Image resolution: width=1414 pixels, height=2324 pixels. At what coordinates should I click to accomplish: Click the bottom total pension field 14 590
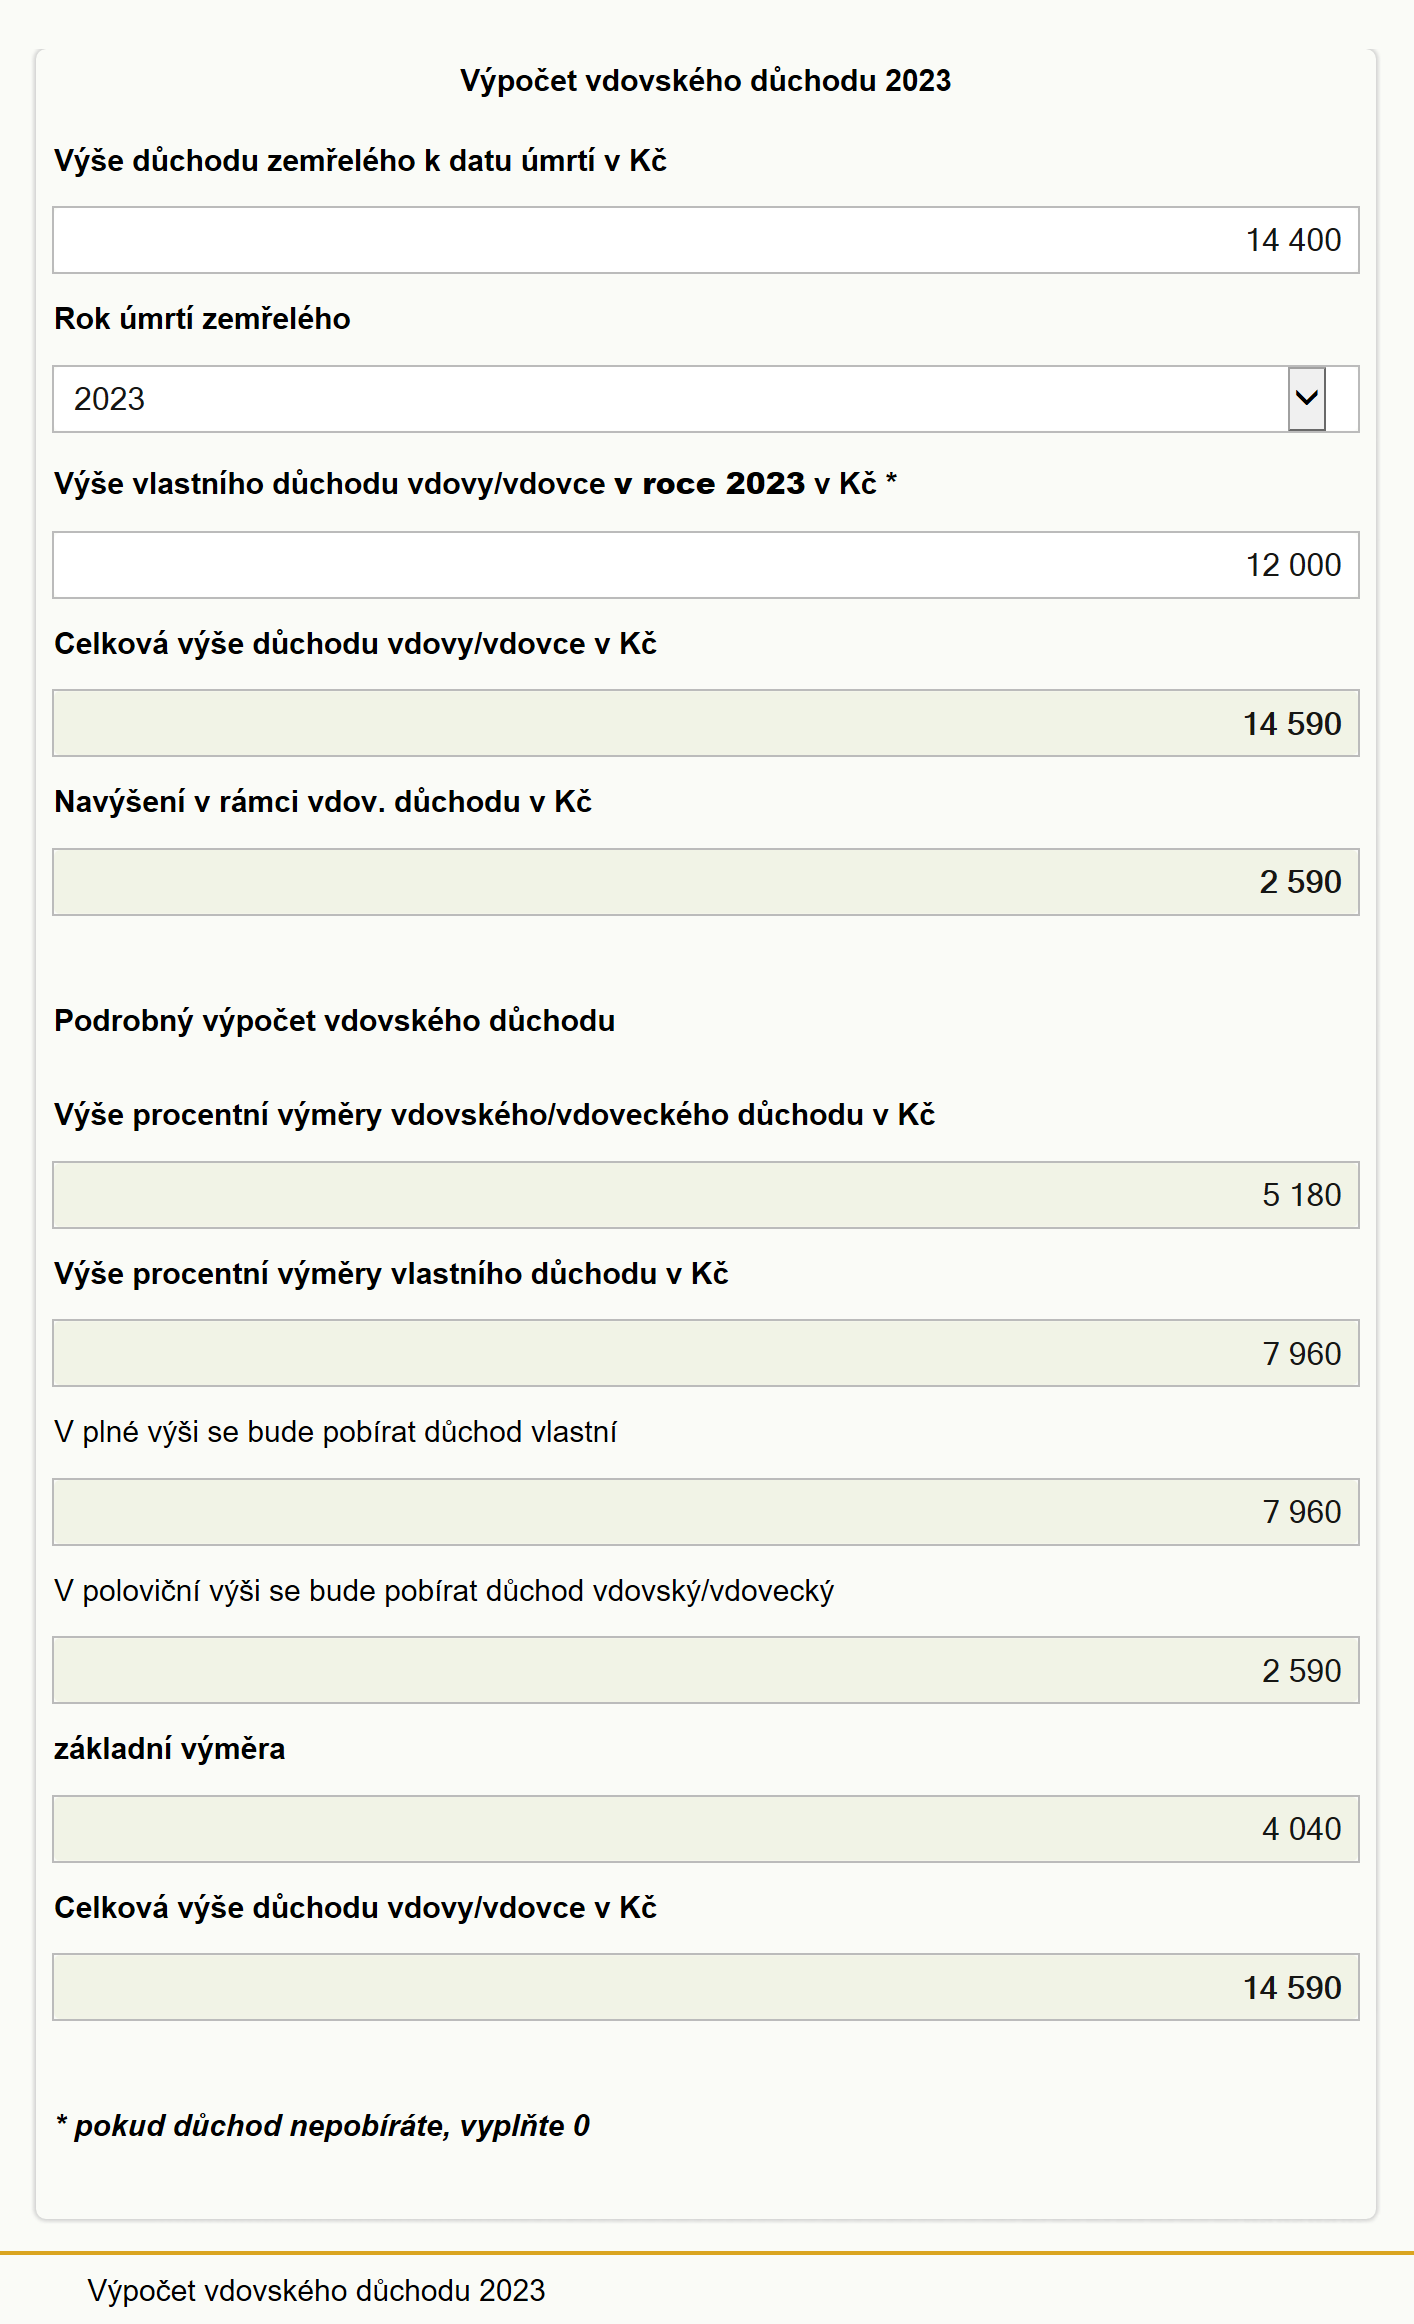click(x=706, y=1987)
